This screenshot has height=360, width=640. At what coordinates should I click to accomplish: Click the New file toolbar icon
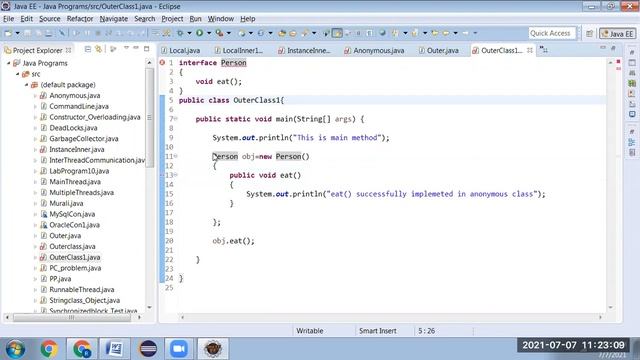click(8, 33)
